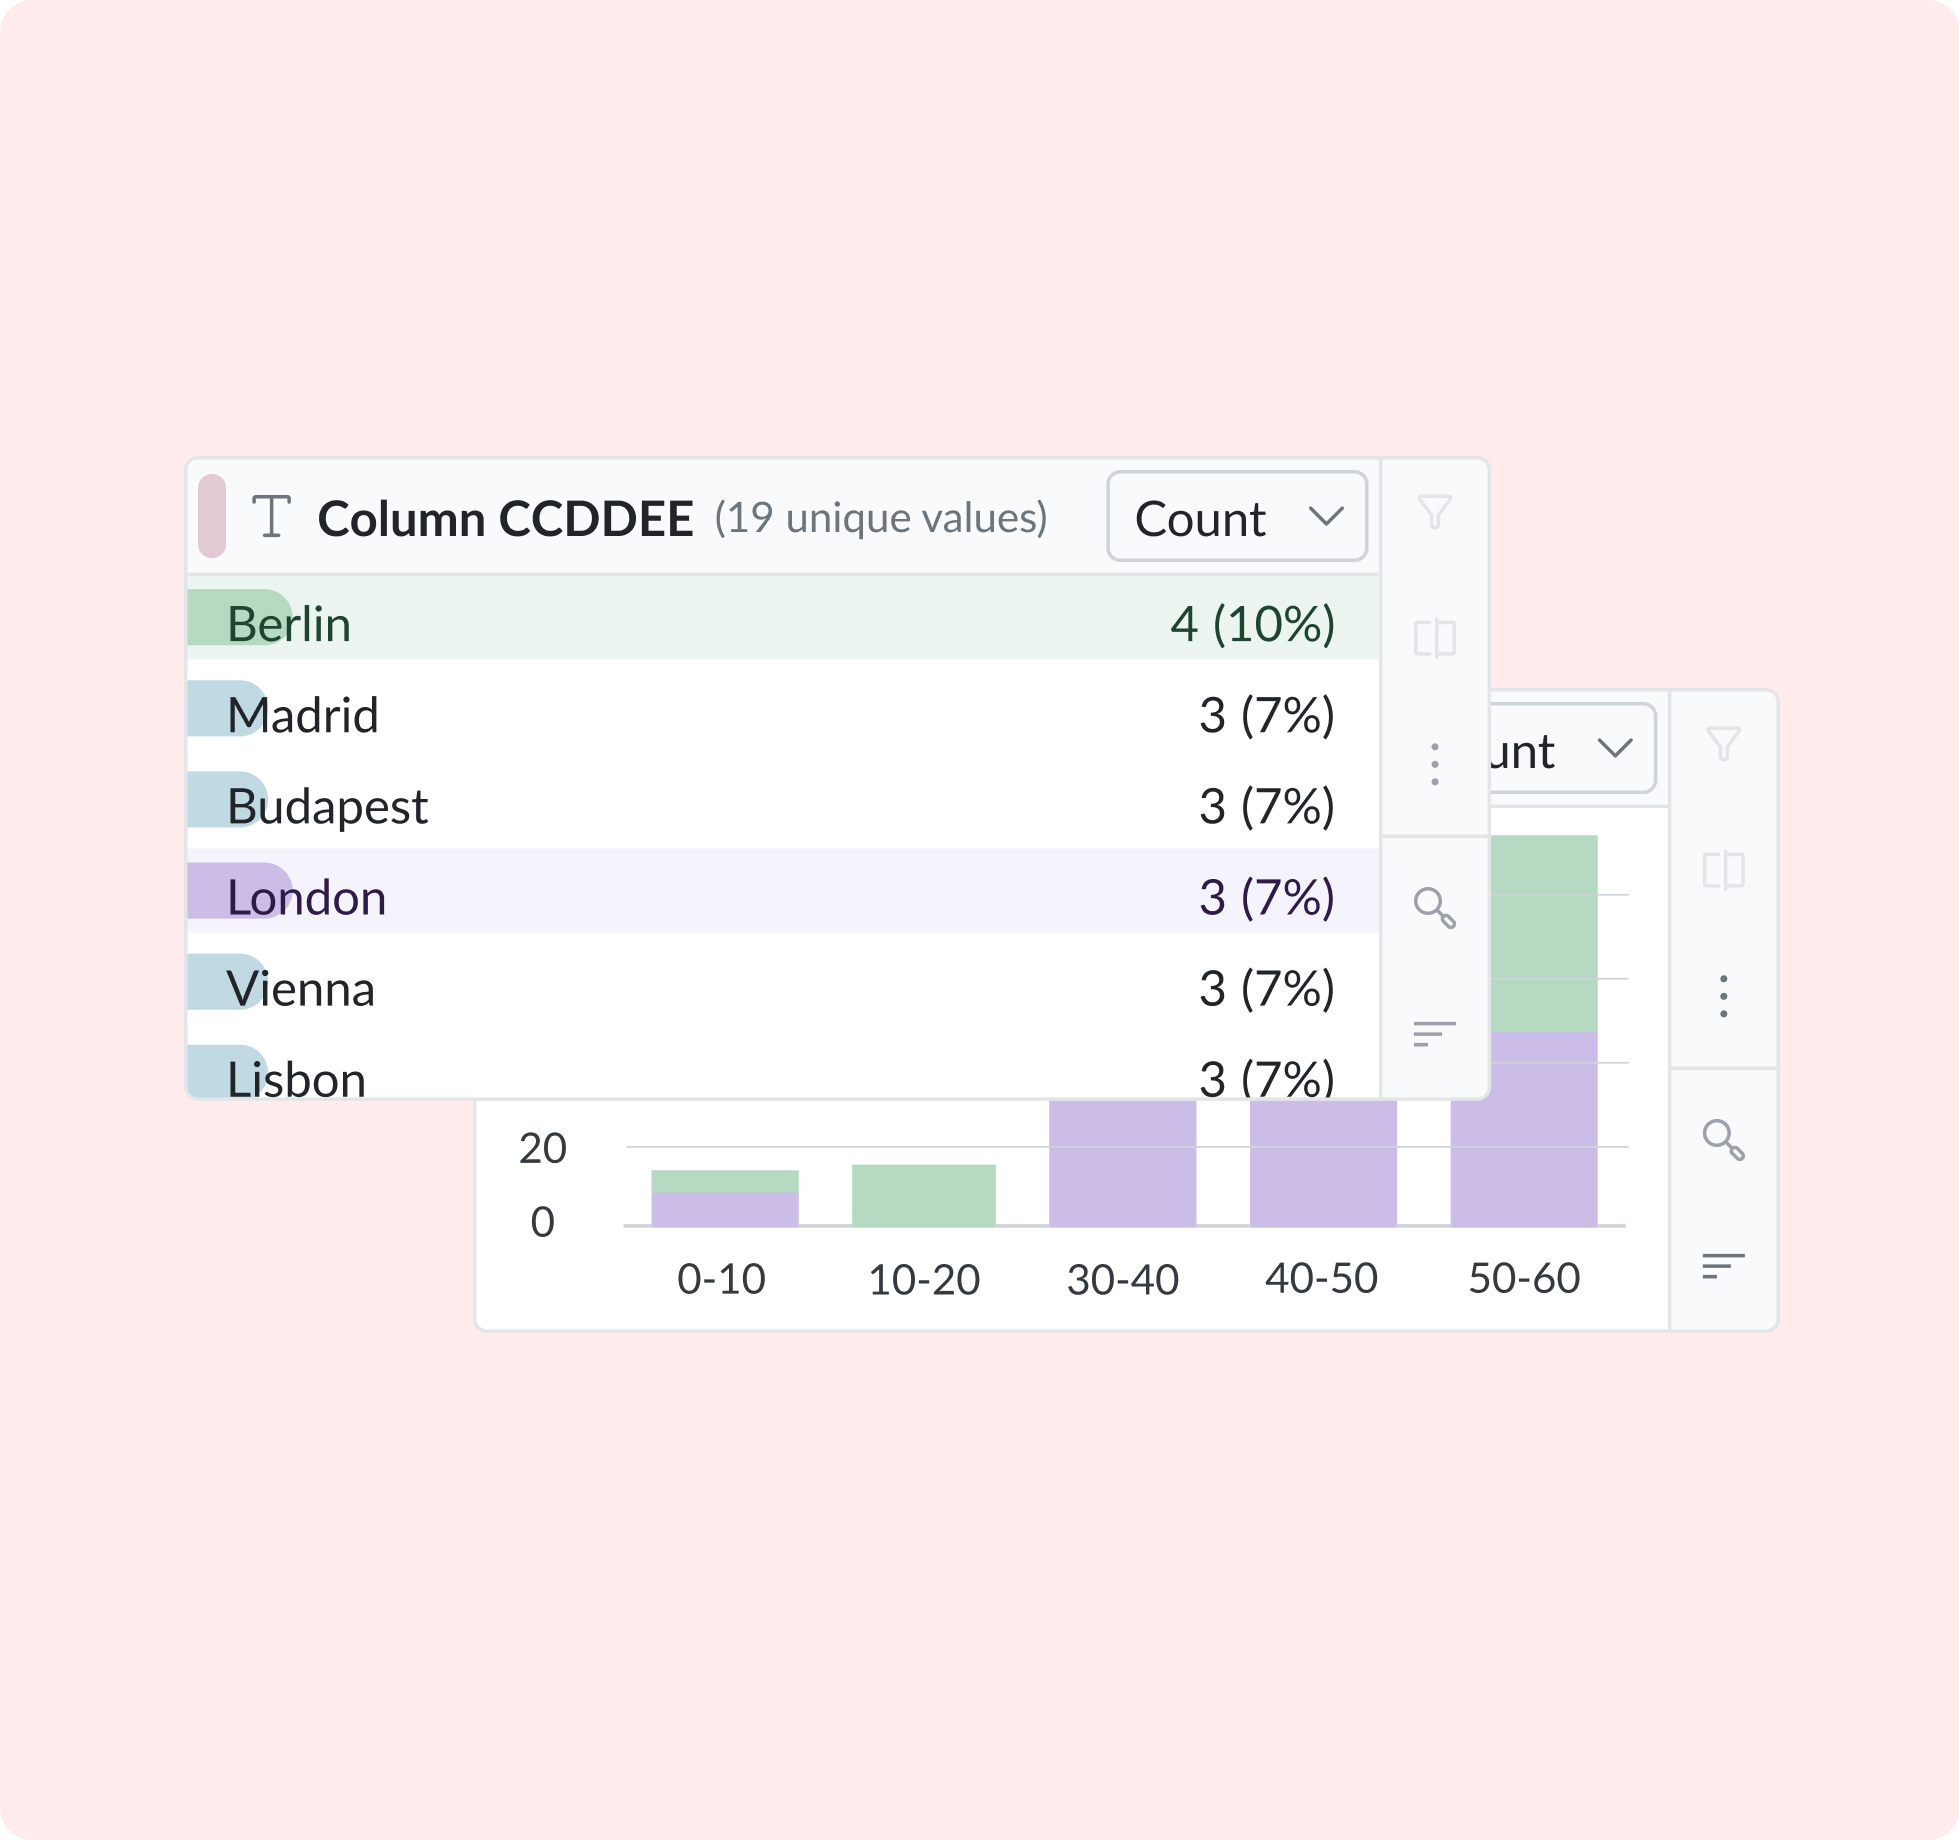Click the sort icon in front panel

[1434, 1033]
